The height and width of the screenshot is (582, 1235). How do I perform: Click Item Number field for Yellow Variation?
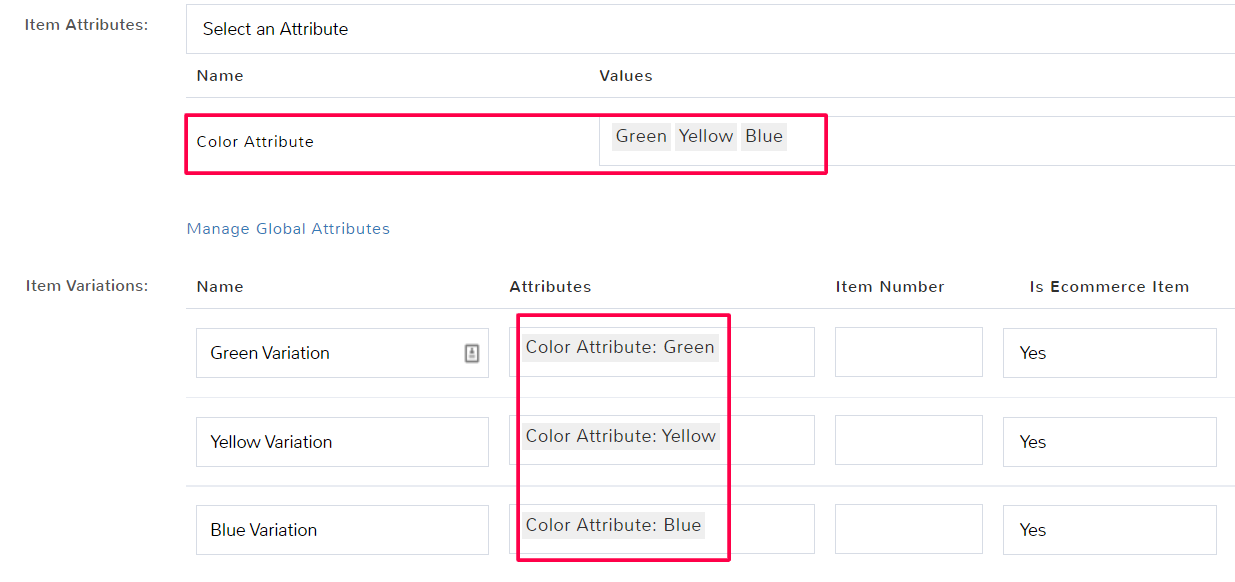(x=909, y=441)
